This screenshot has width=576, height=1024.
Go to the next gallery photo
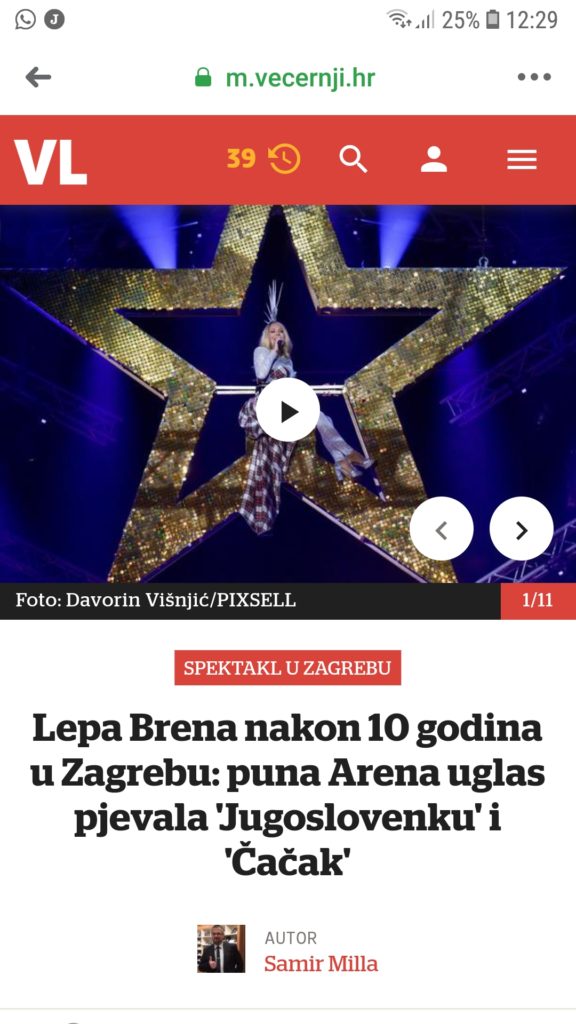click(521, 529)
